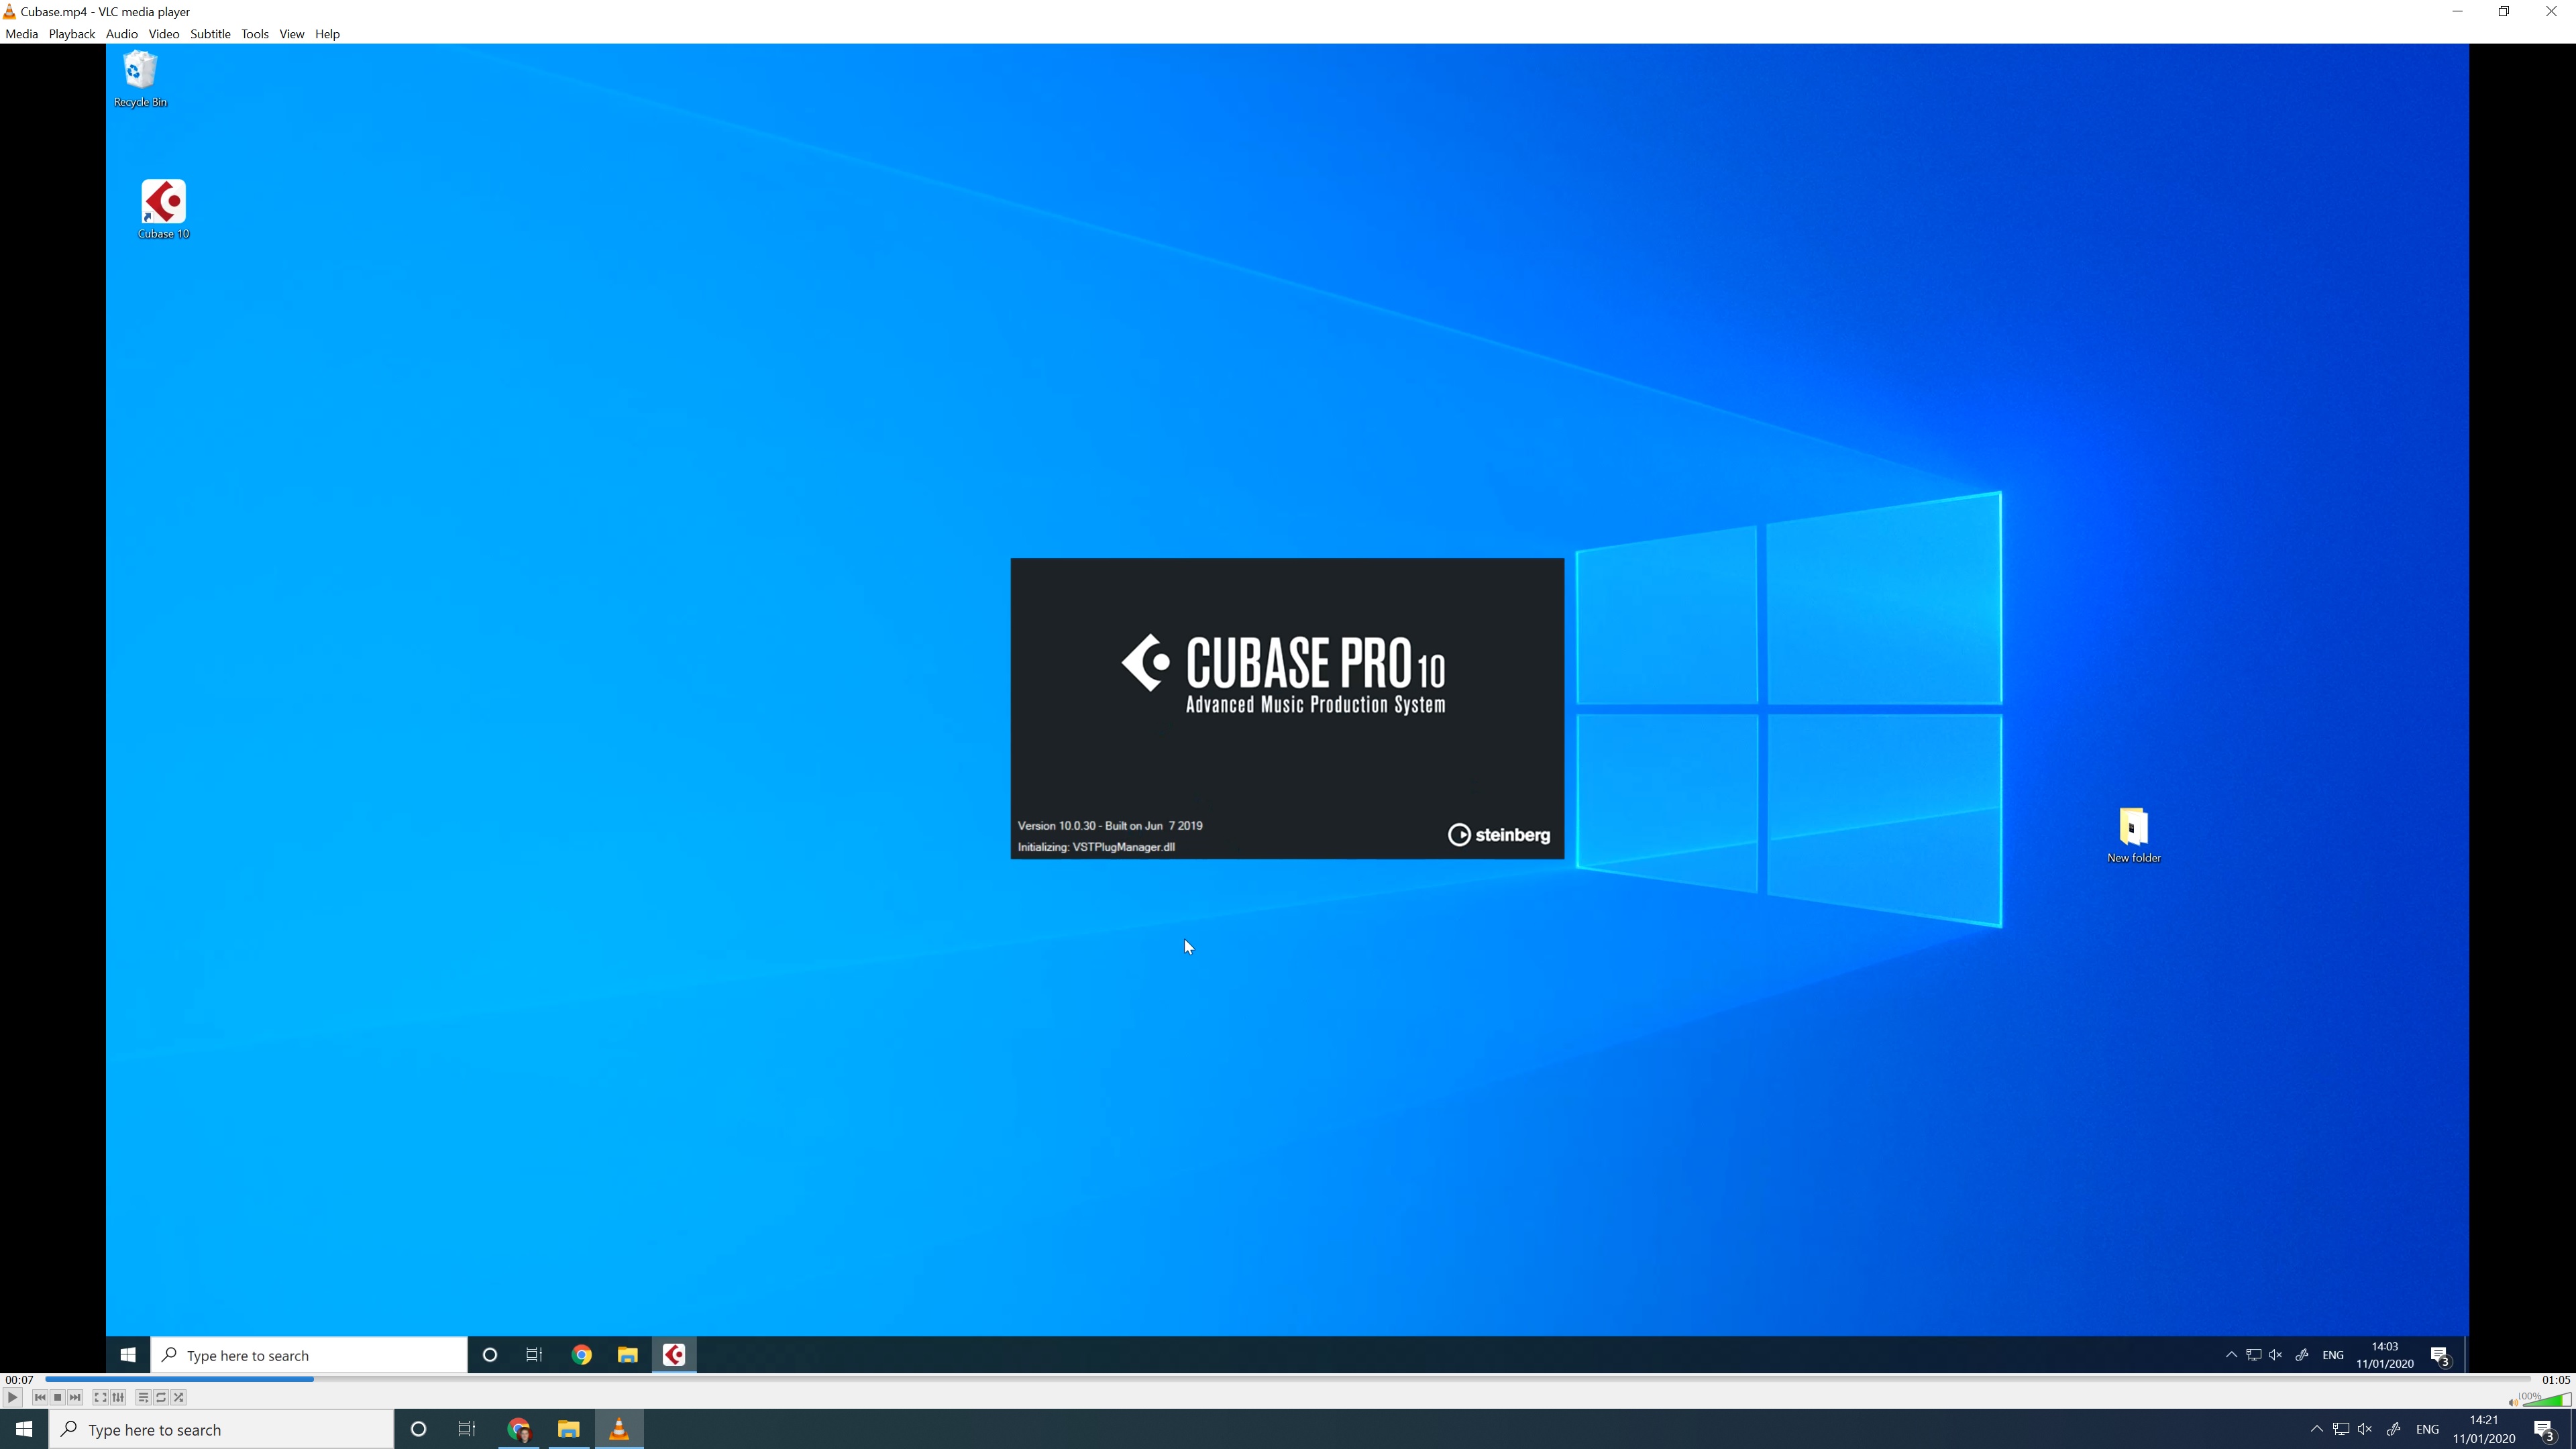The height and width of the screenshot is (1449, 2576).
Task: Click the steinberg logo on the splash screen
Action: (1498, 835)
